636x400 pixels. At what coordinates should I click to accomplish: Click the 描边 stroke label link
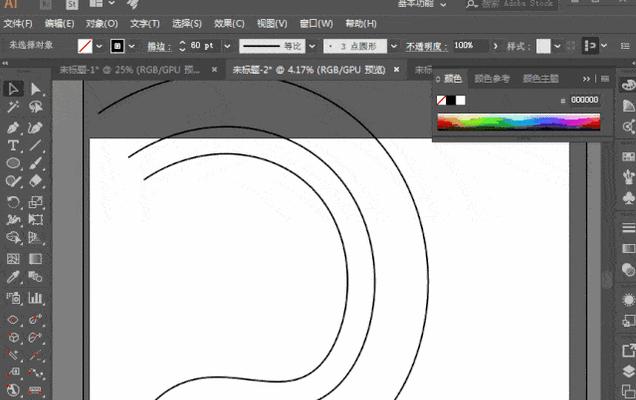[159, 47]
